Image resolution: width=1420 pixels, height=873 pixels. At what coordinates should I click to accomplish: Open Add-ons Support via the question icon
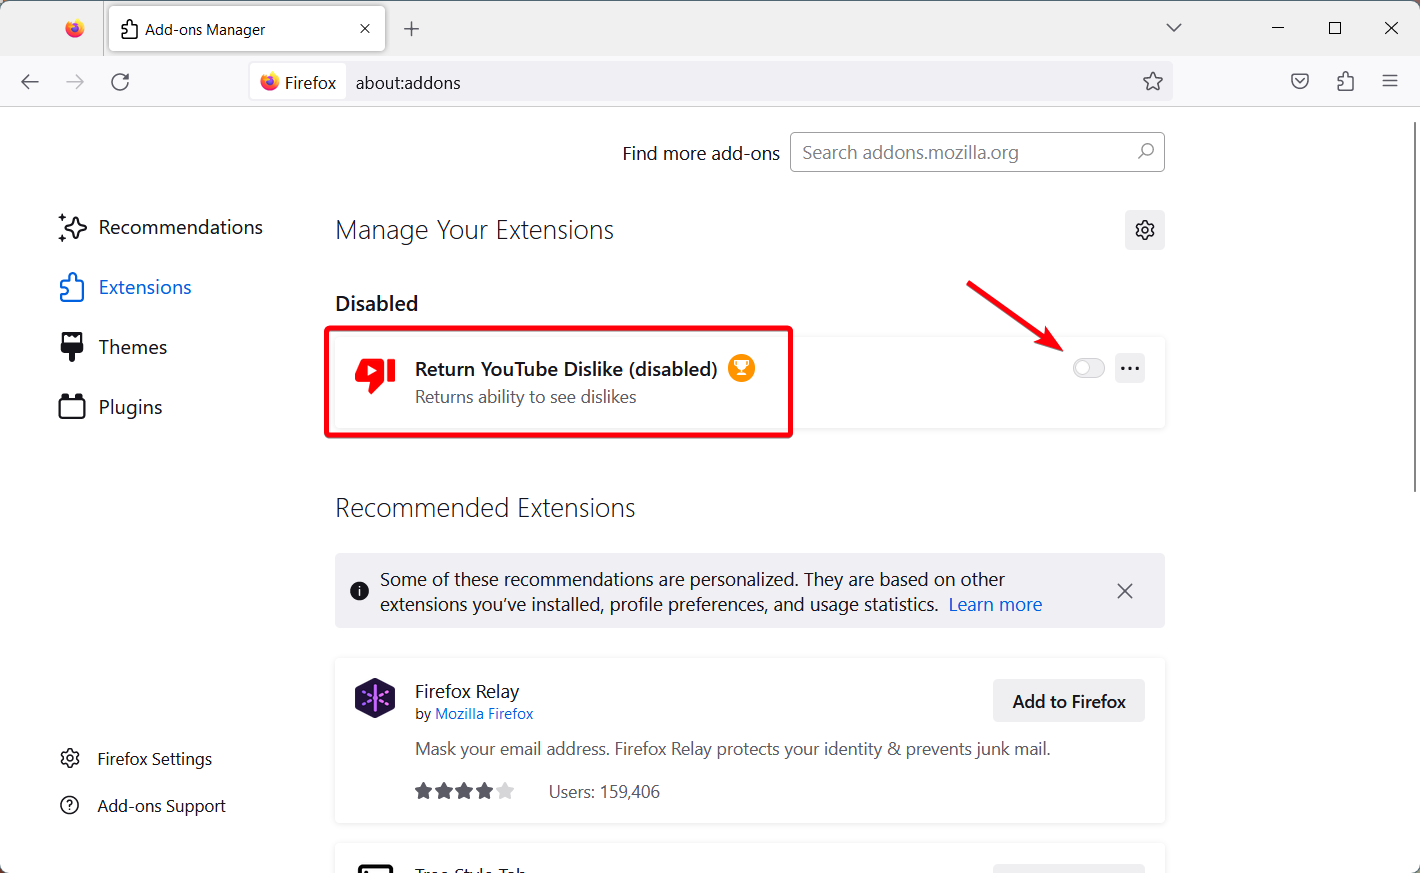161,805
